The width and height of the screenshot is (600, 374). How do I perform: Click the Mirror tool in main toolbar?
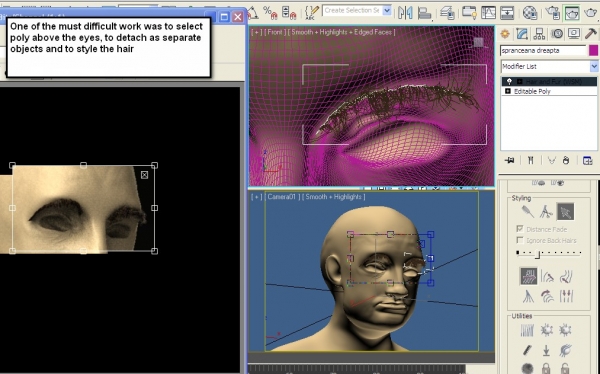[x=405, y=12]
